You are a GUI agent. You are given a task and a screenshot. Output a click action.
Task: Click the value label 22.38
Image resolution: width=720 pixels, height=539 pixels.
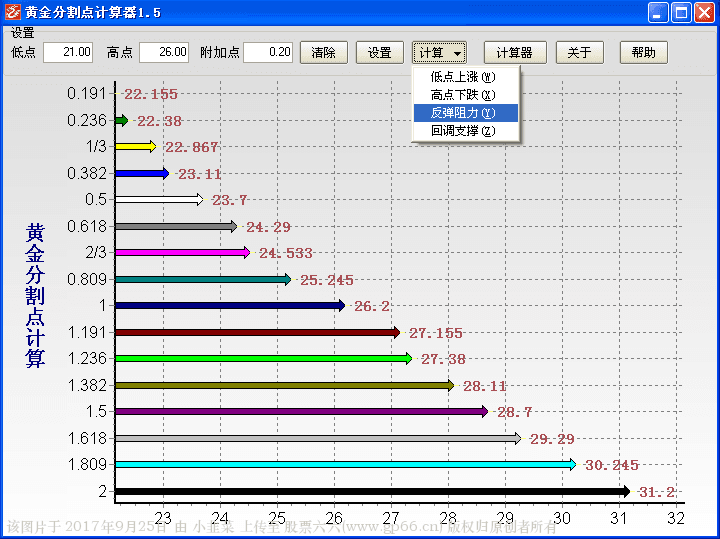click(159, 121)
